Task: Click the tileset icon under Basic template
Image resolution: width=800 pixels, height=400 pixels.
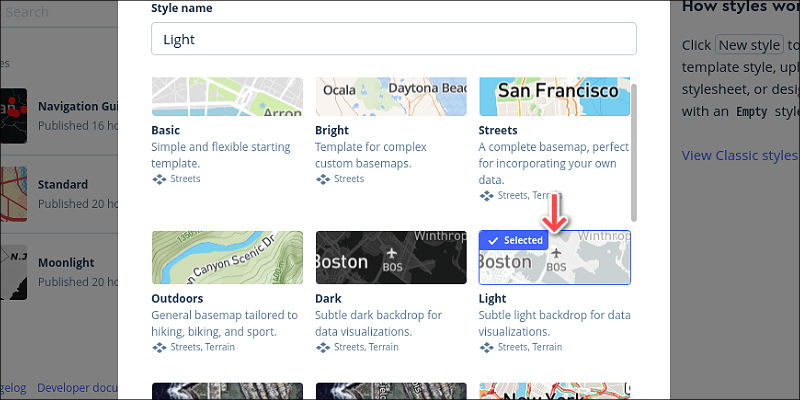Action: [159, 180]
